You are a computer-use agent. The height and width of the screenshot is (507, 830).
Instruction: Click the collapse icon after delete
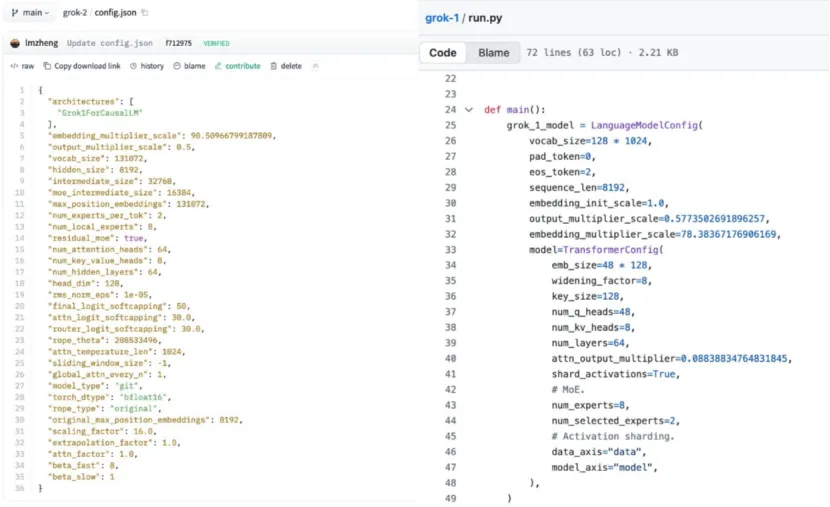pyautogui.click(x=316, y=66)
